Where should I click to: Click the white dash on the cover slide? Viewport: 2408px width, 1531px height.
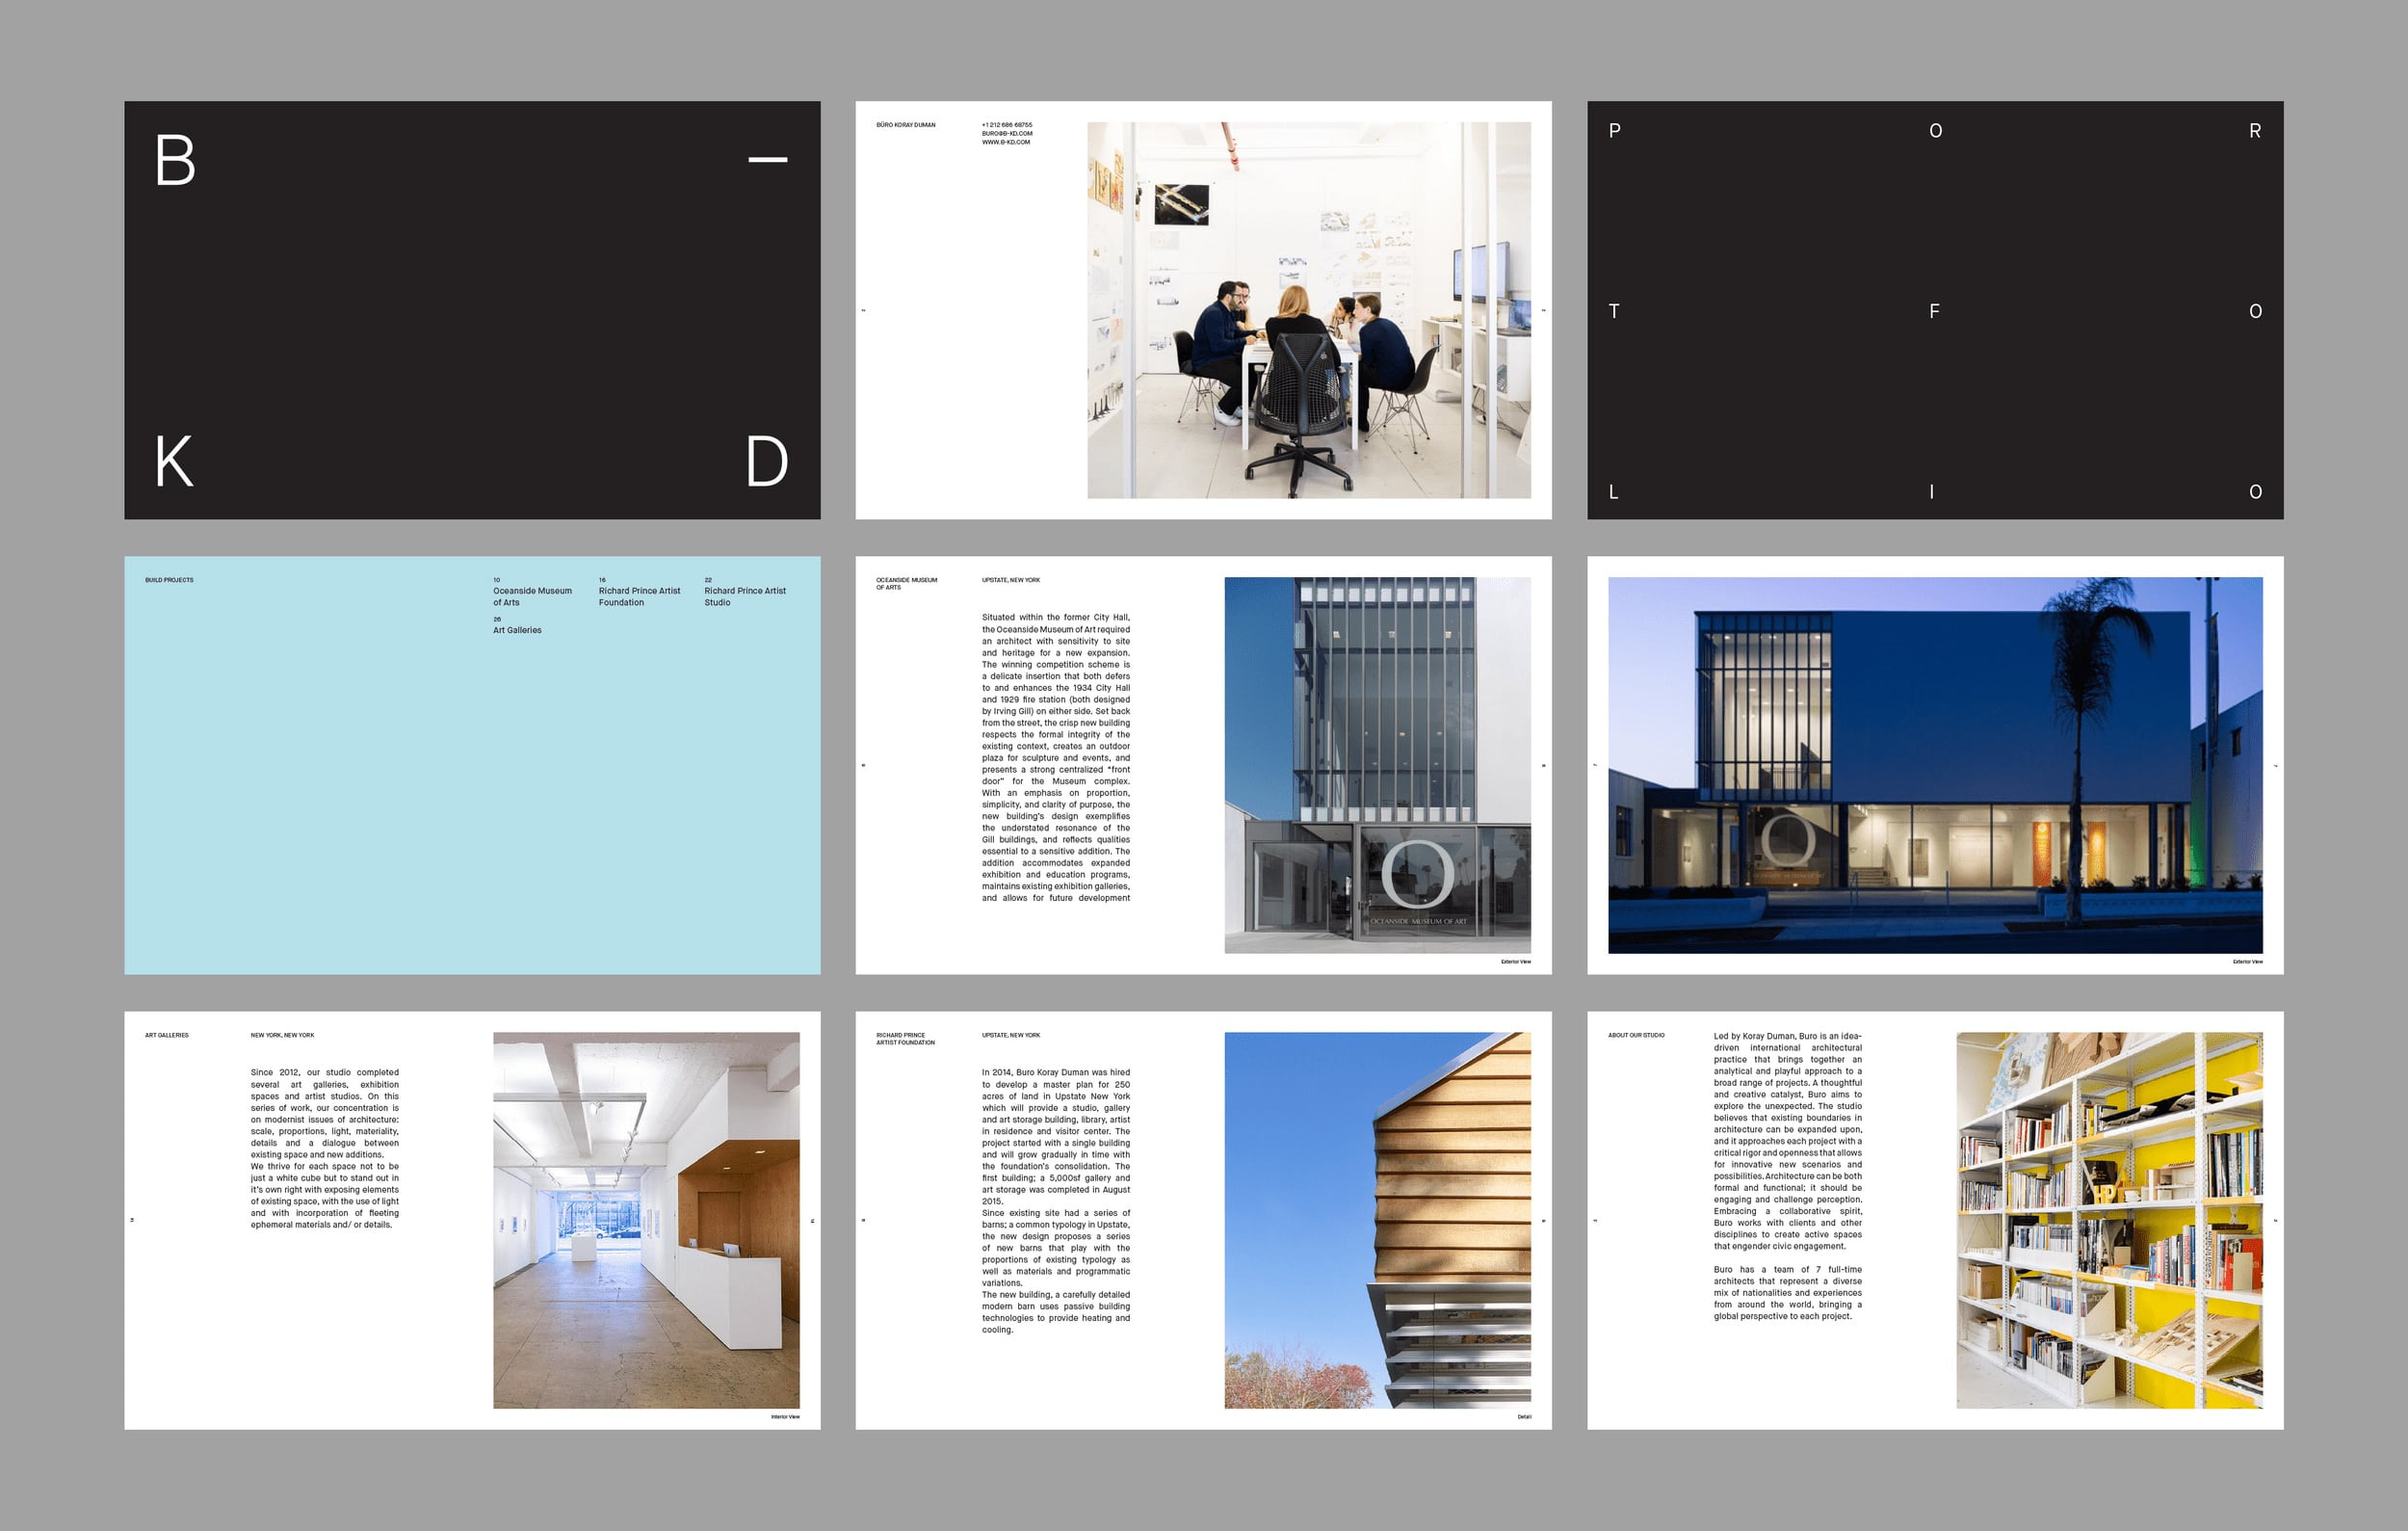tap(767, 159)
